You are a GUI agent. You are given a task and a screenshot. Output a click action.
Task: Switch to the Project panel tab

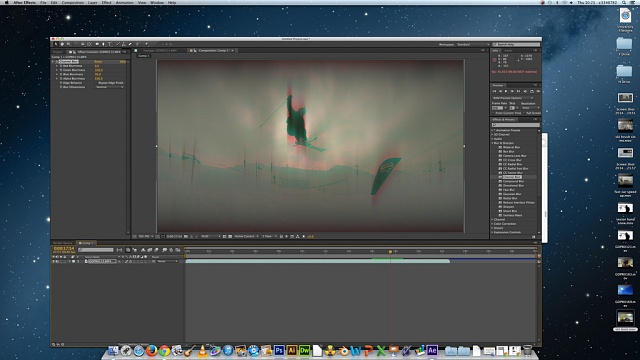tap(58, 52)
